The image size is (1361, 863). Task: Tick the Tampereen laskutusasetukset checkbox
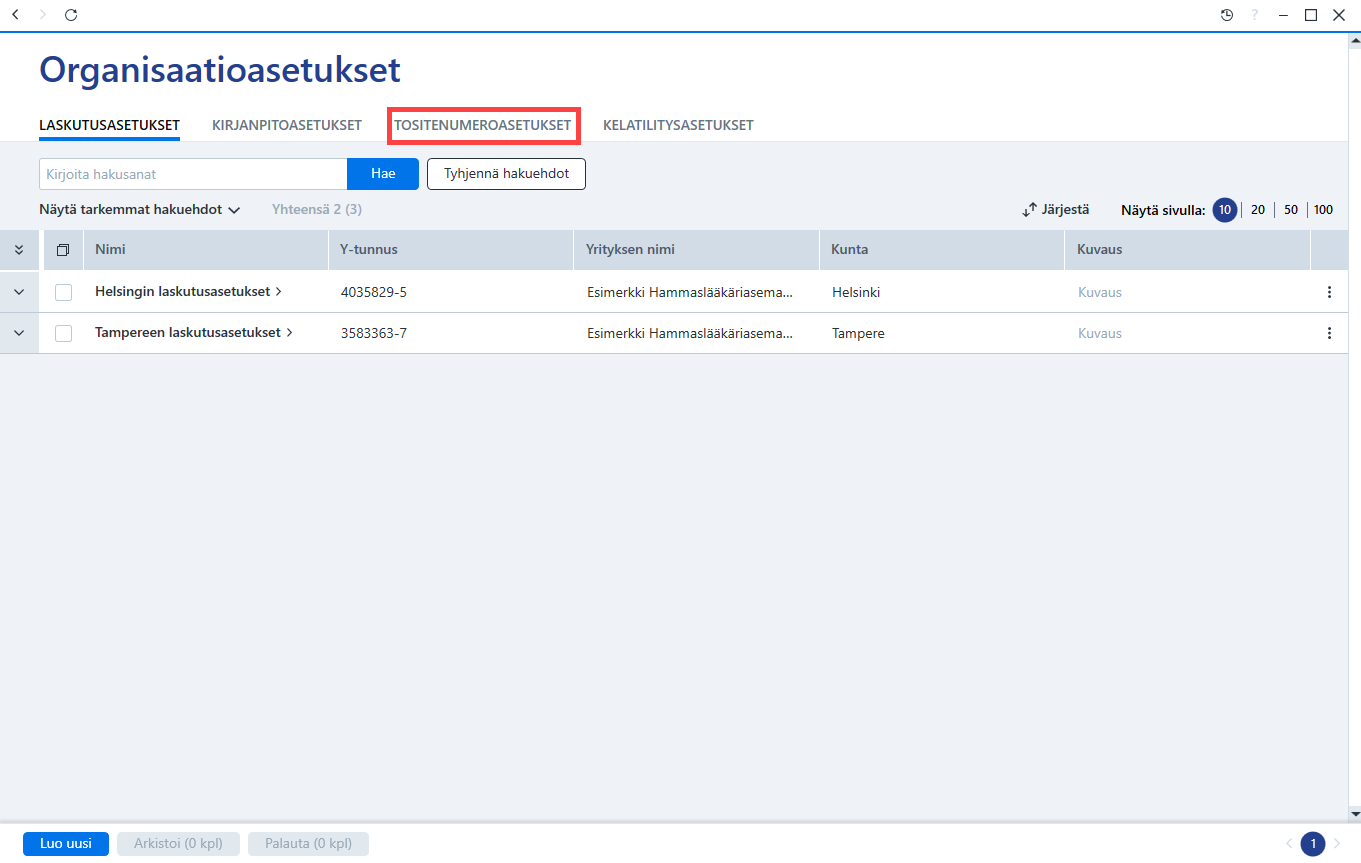tap(63, 333)
